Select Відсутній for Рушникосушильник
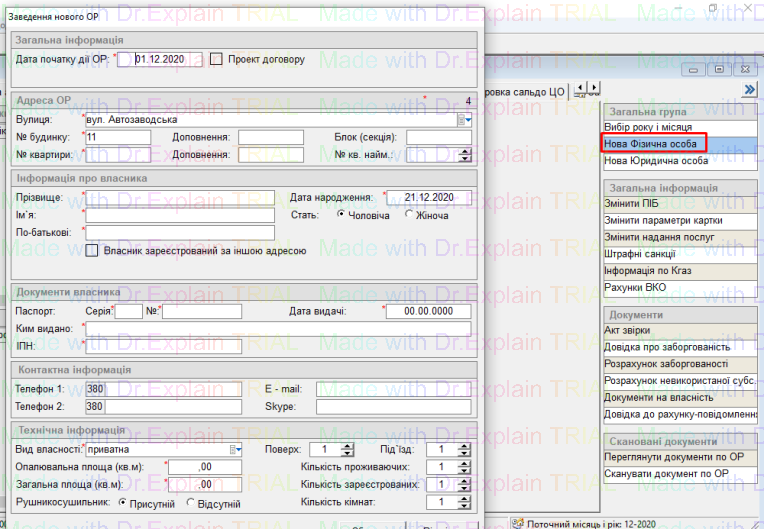This screenshot has width=764, height=529. coord(191,502)
